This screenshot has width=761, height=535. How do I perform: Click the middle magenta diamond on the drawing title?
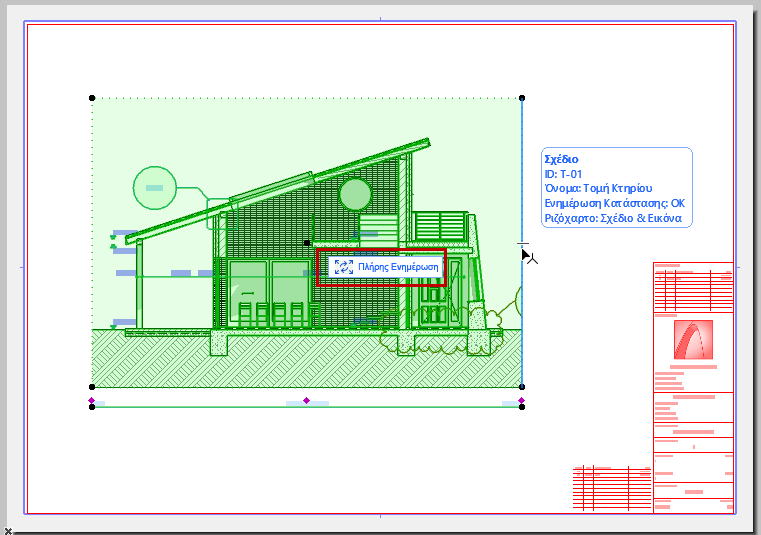point(306,401)
